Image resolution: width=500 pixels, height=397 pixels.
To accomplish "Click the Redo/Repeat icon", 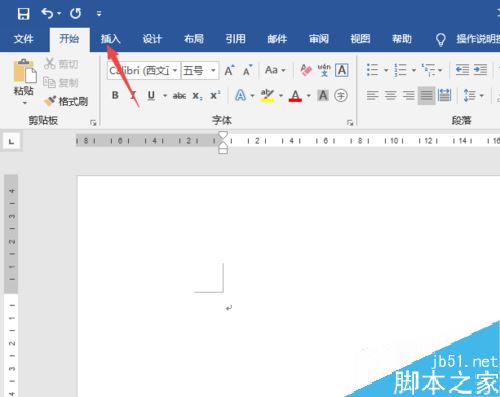I will click(x=75, y=13).
